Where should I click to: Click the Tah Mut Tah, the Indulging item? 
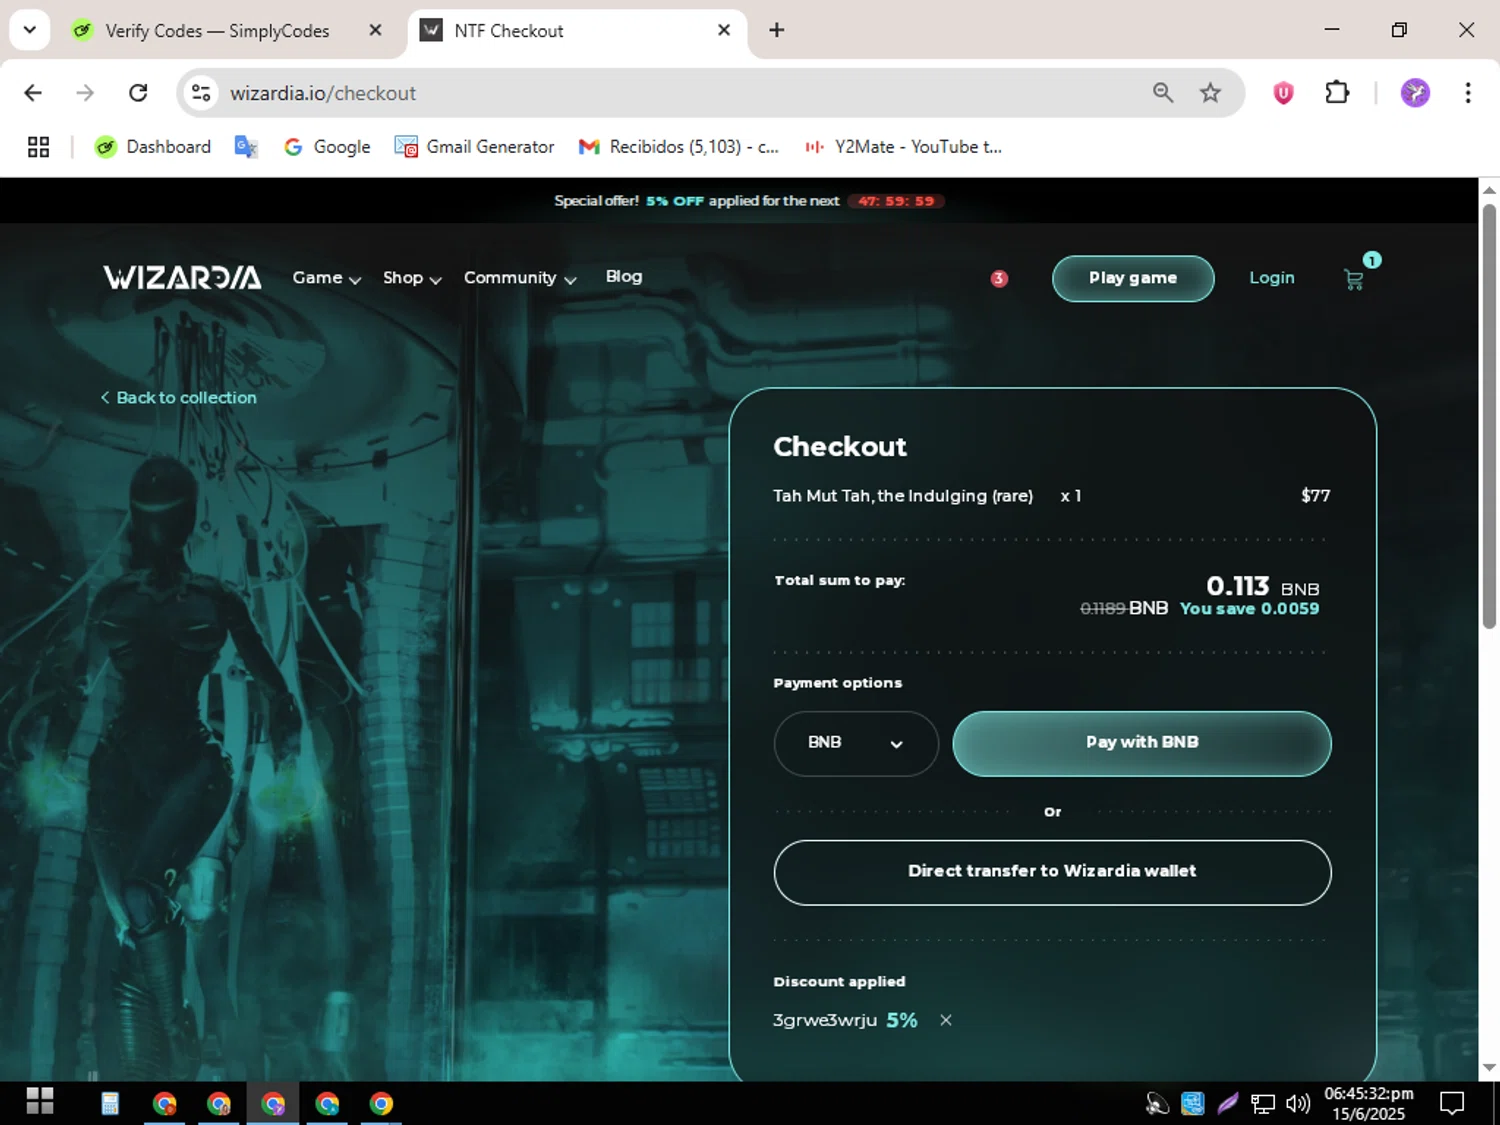click(903, 496)
